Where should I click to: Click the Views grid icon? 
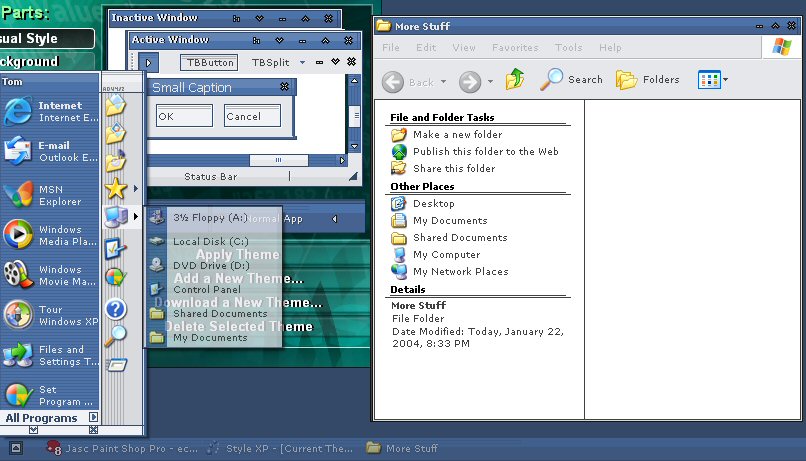pyautogui.click(x=709, y=80)
